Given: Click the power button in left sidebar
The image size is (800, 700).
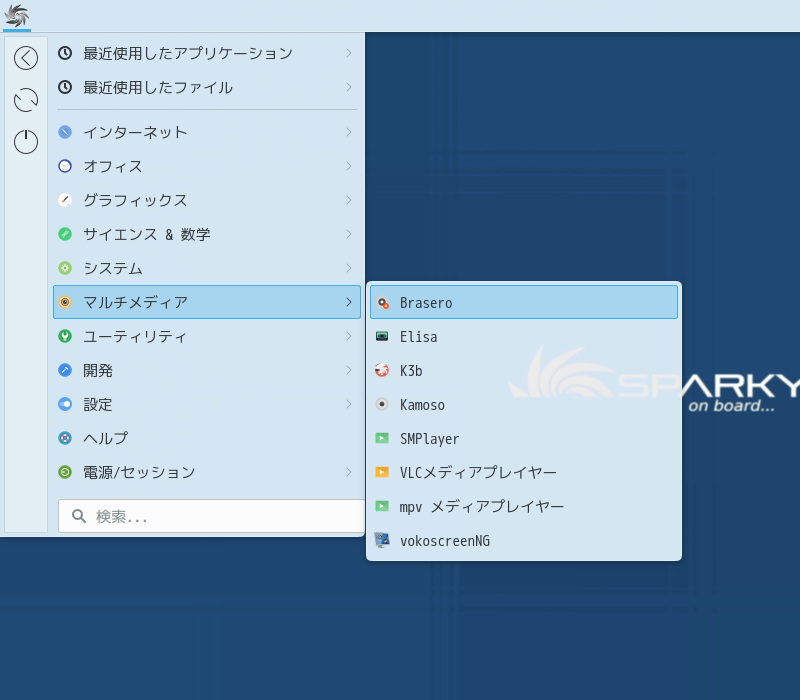Looking at the screenshot, I should [x=26, y=142].
